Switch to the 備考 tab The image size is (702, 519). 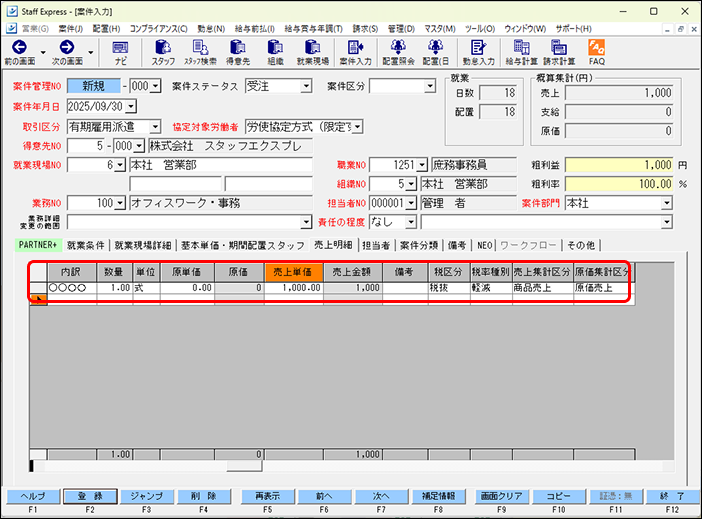457,245
